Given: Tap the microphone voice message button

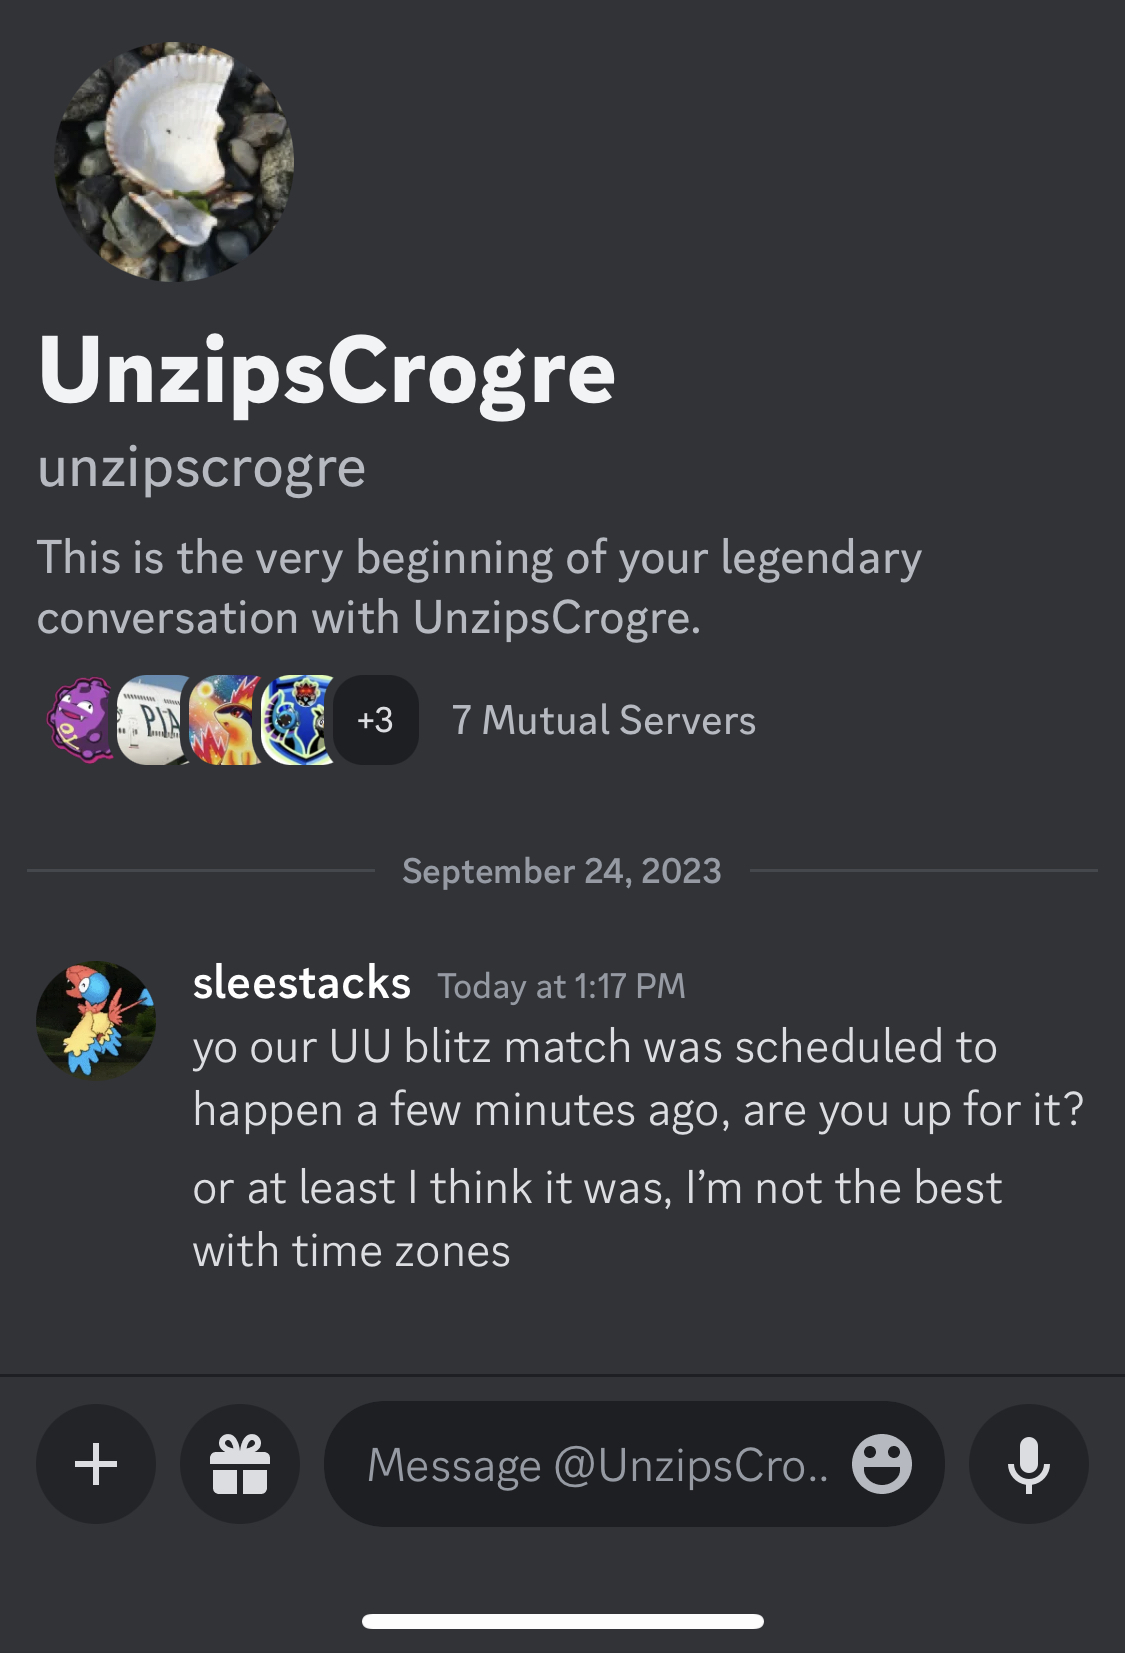Looking at the screenshot, I should 1028,1464.
